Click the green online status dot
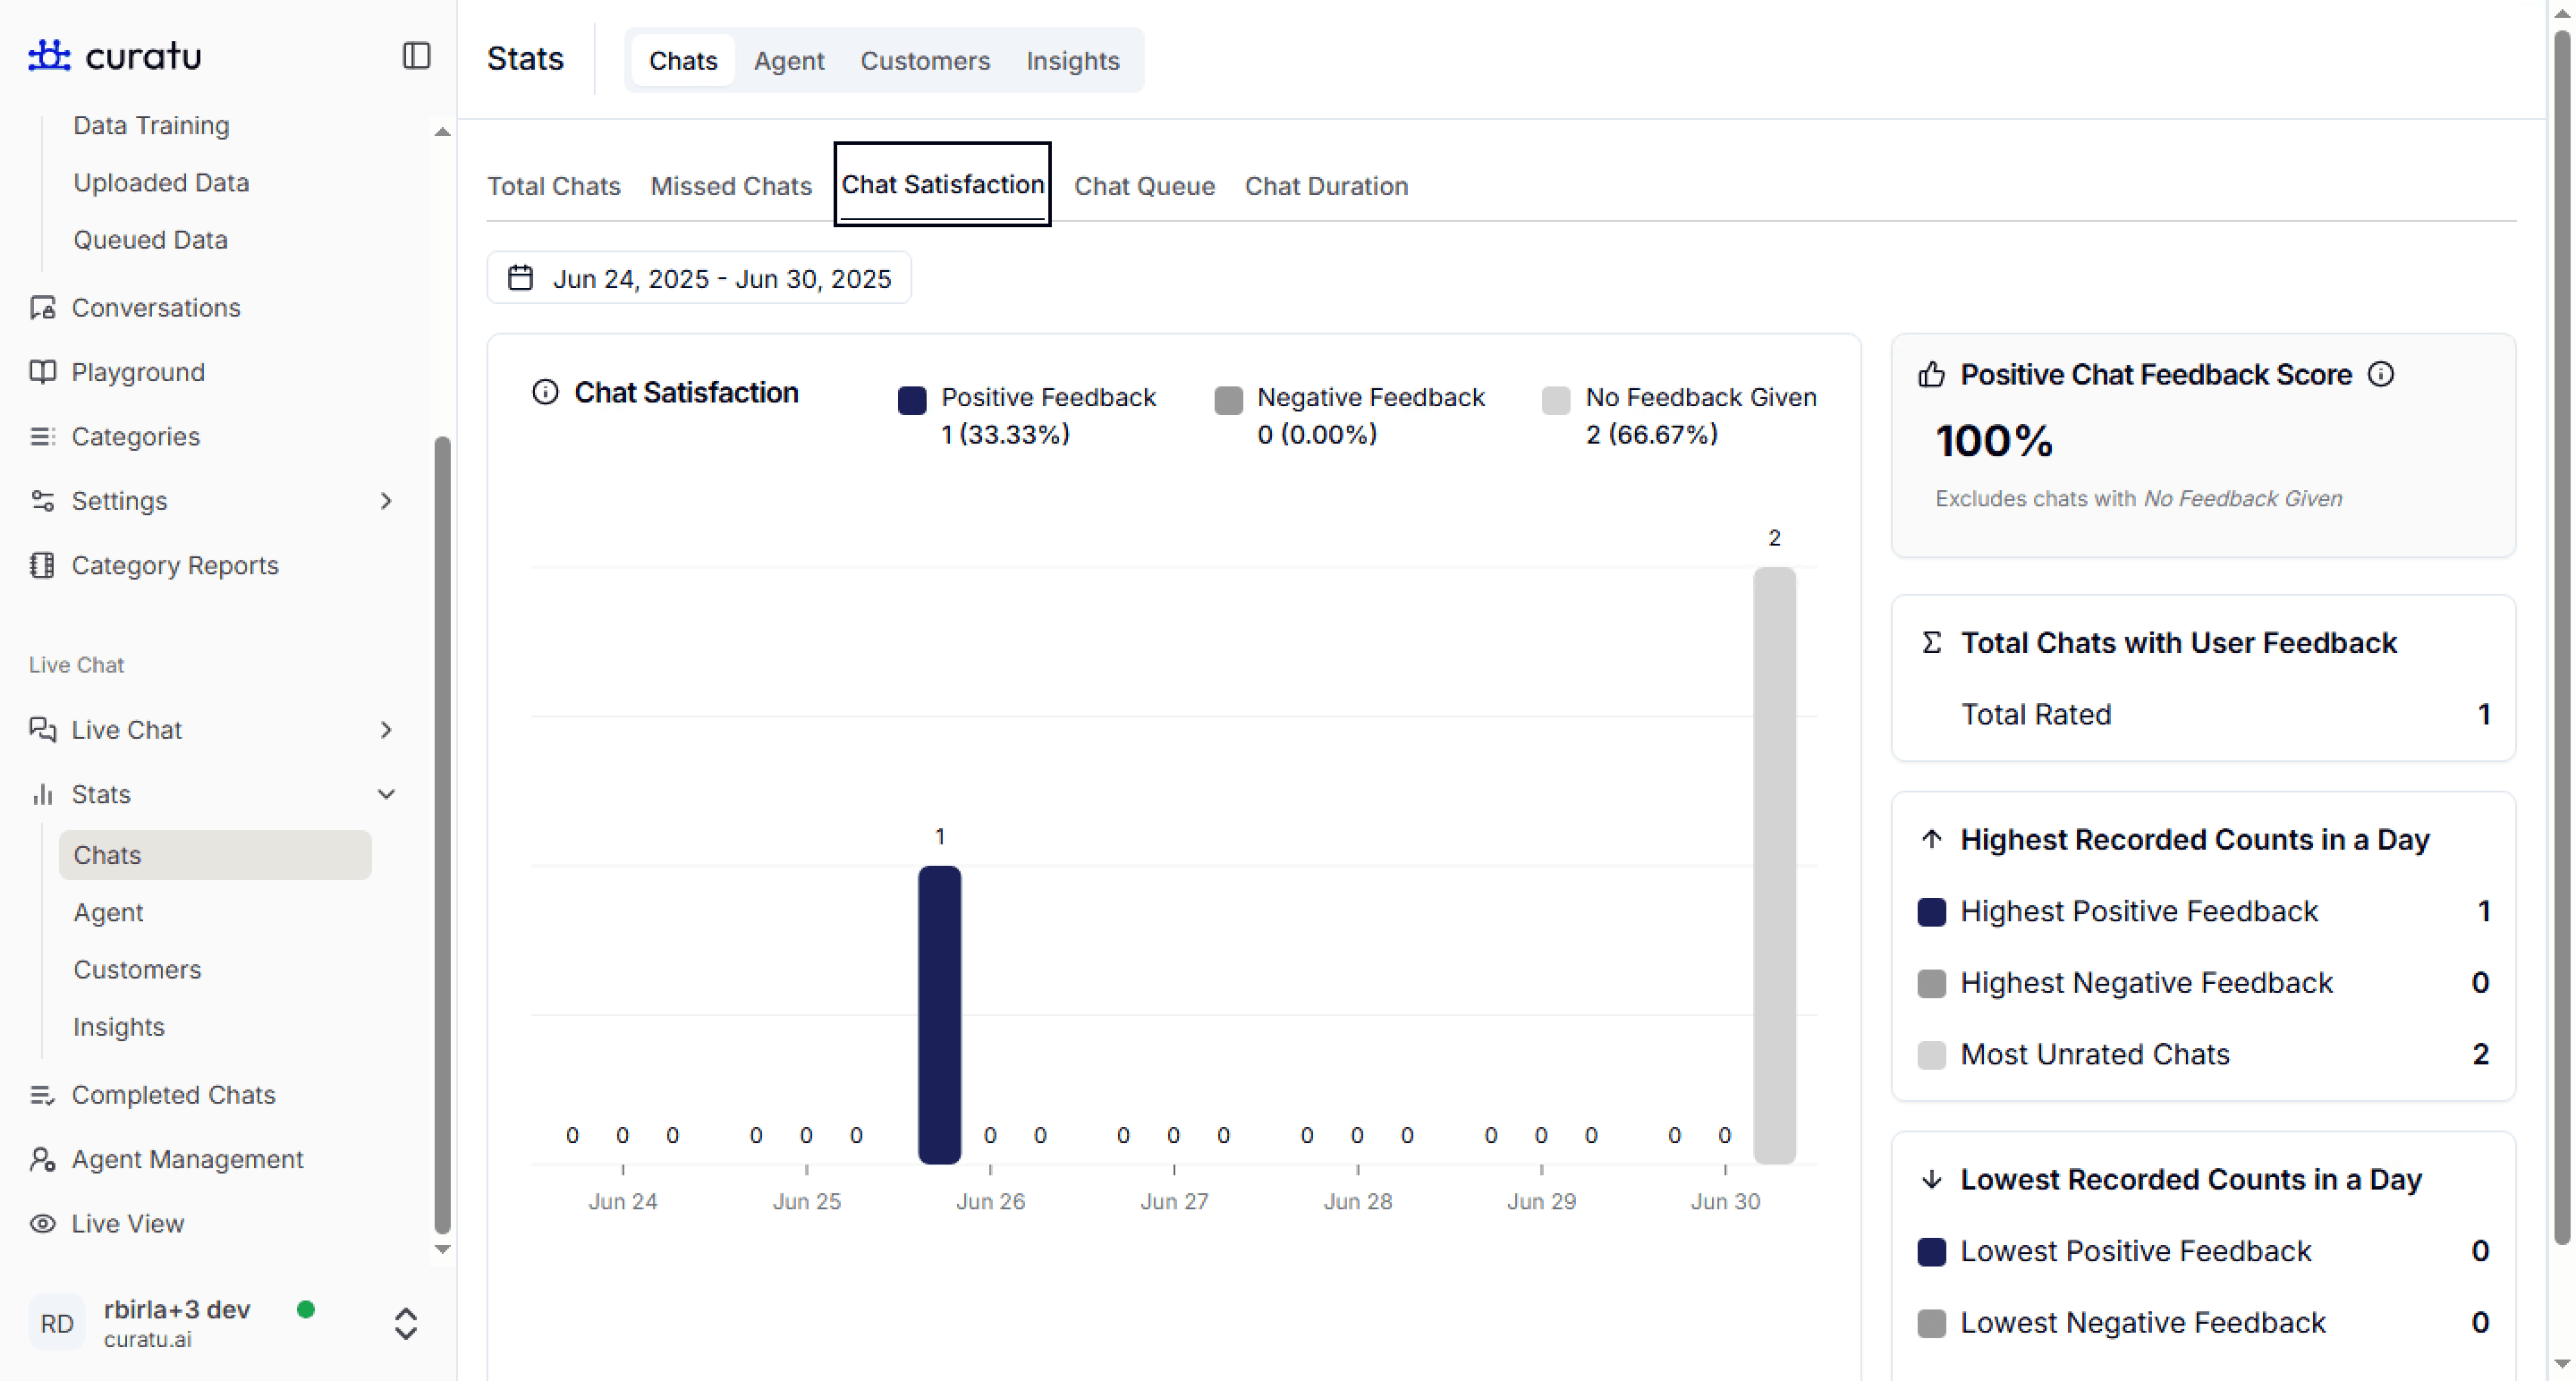The height and width of the screenshot is (1381, 2576). click(306, 1309)
